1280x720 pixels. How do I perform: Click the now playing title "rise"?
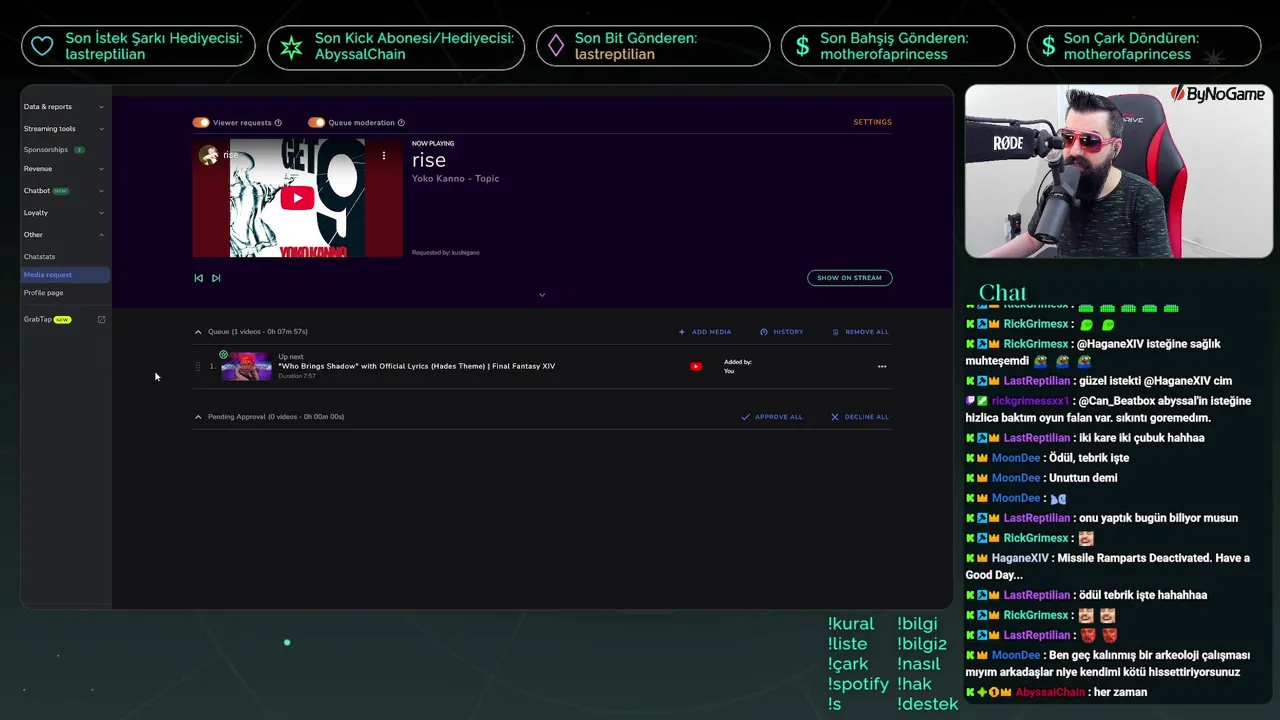click(429, 160)
